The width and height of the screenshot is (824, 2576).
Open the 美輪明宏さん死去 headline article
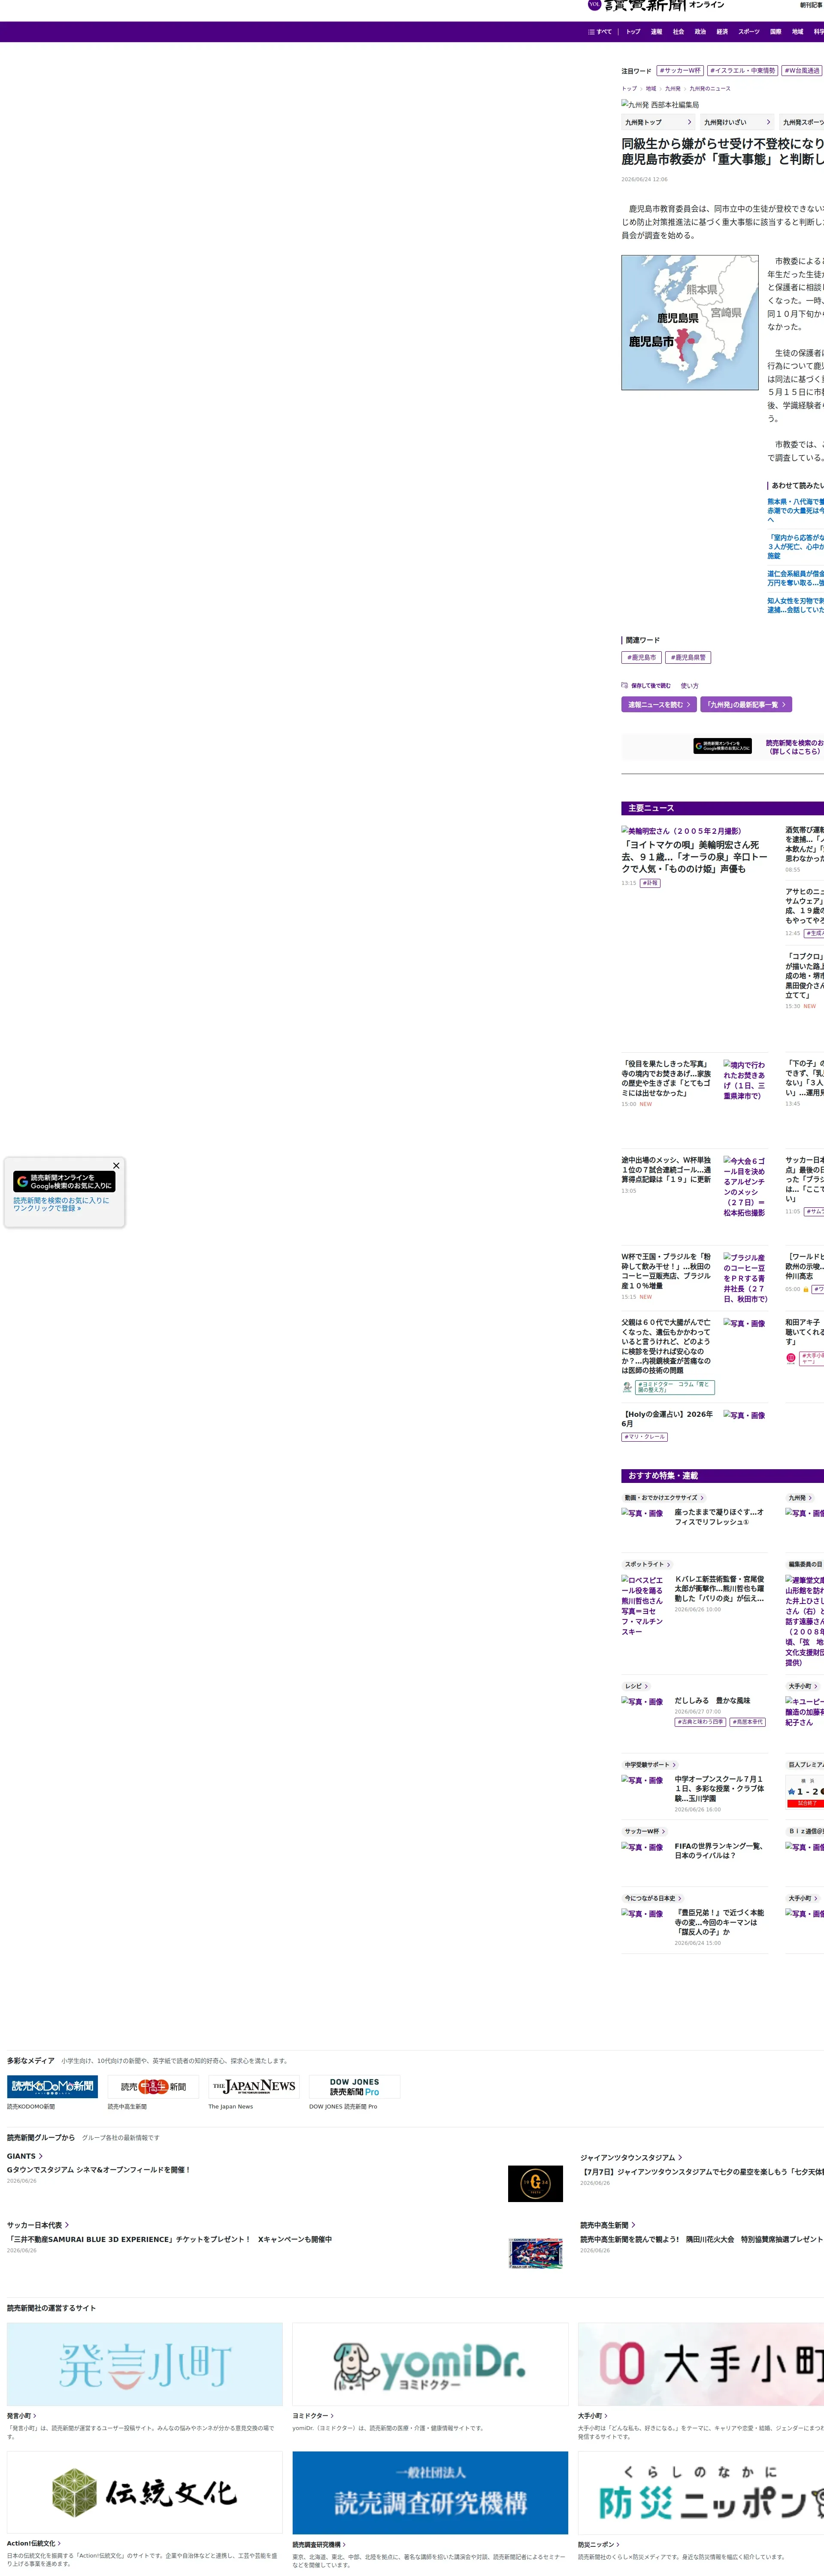[694, 857]
